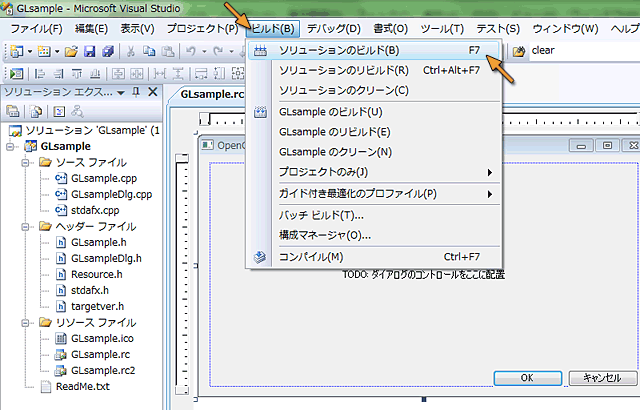Screen dimensions: 640x410
Task: Click the Align Bottoms icon
Action: pyautogui.click(x=95, y=74)
